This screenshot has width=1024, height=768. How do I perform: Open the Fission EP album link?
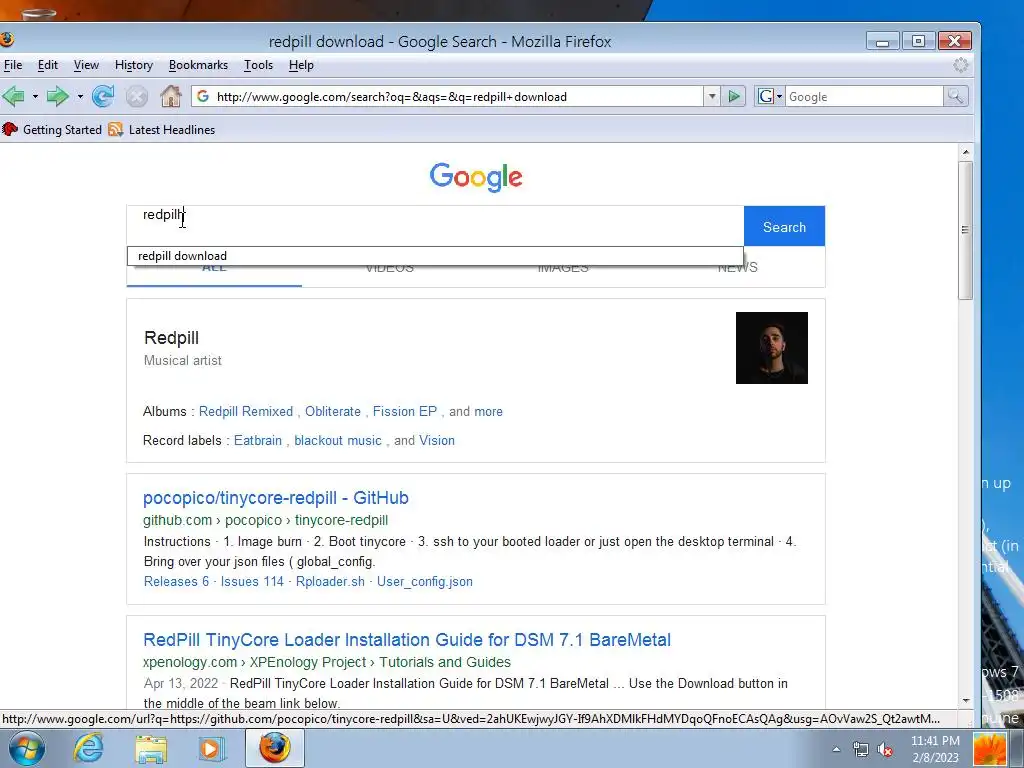click(x=405, y=411)
